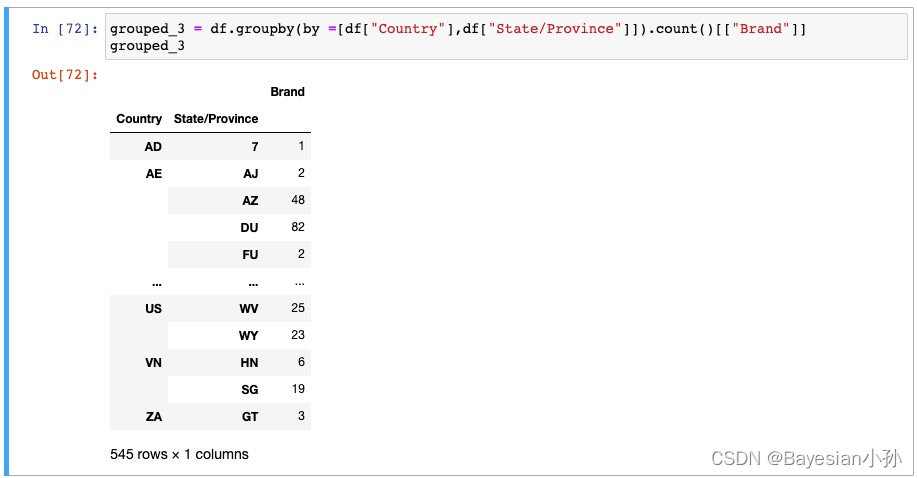Select the AE country row label
The image size is (917, 478).
[x=154, y=174]
